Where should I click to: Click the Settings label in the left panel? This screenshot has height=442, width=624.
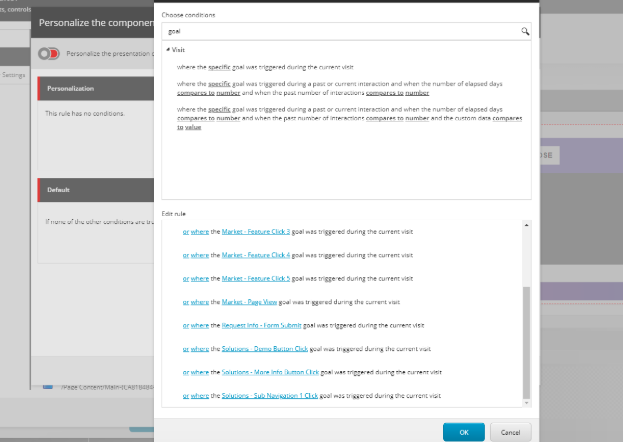[14, 75]
